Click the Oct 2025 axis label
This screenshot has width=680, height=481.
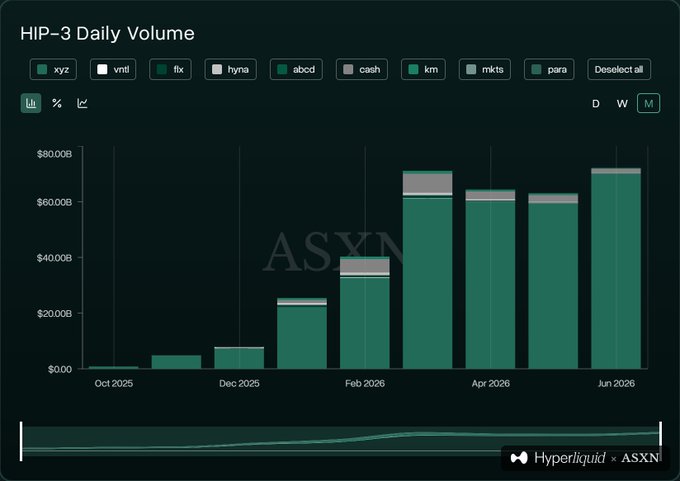coord(114,383)
